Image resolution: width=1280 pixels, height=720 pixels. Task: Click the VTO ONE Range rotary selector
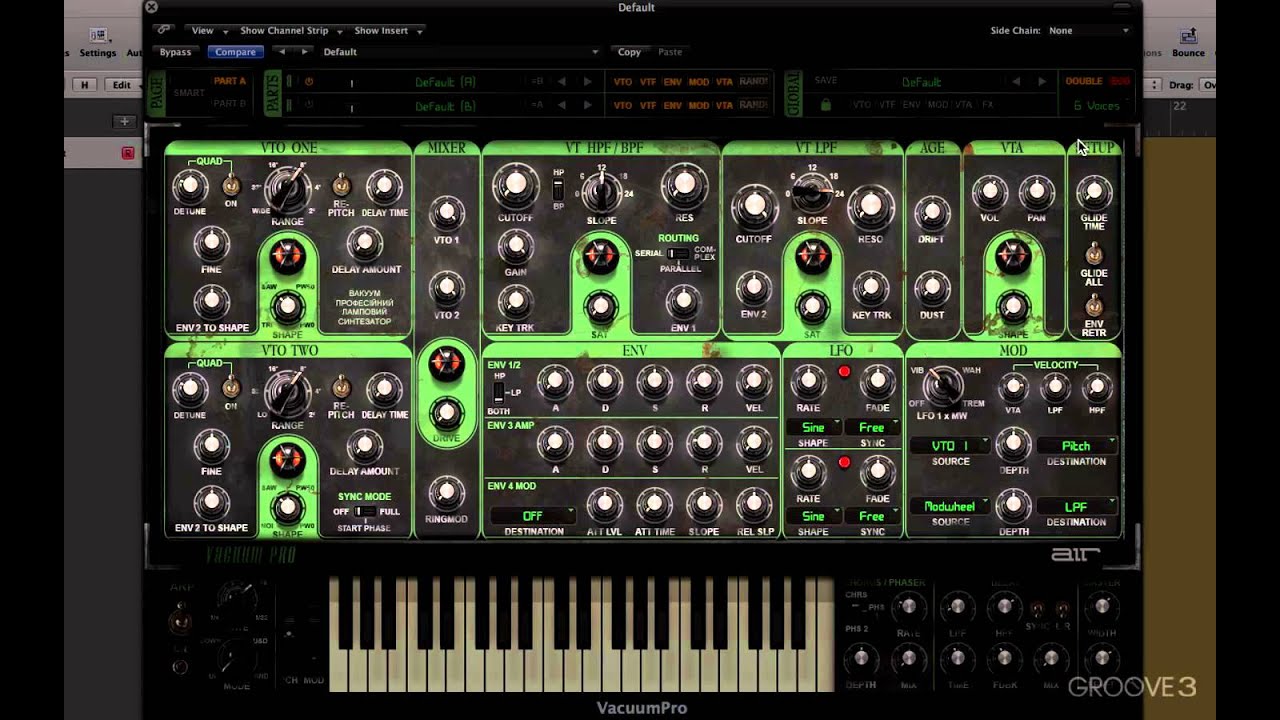point(287,191)
